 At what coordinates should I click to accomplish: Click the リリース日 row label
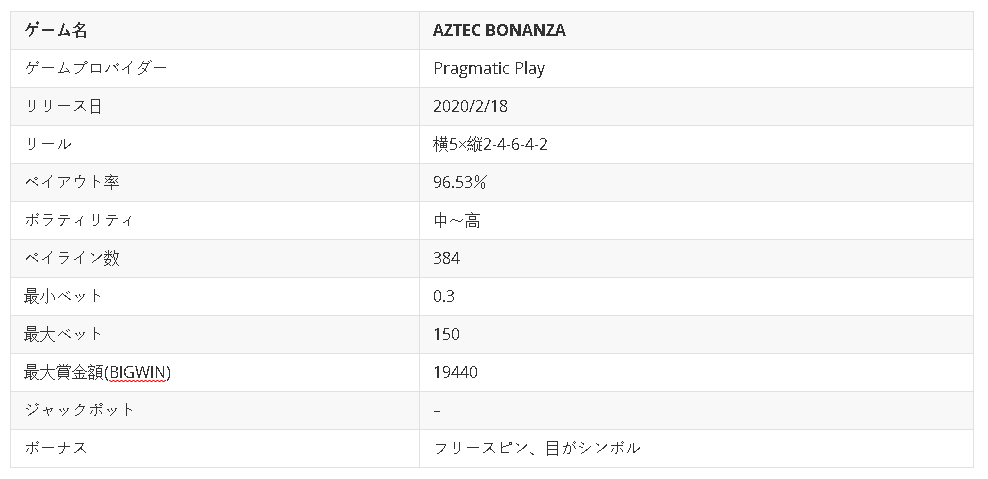[63, 106]
